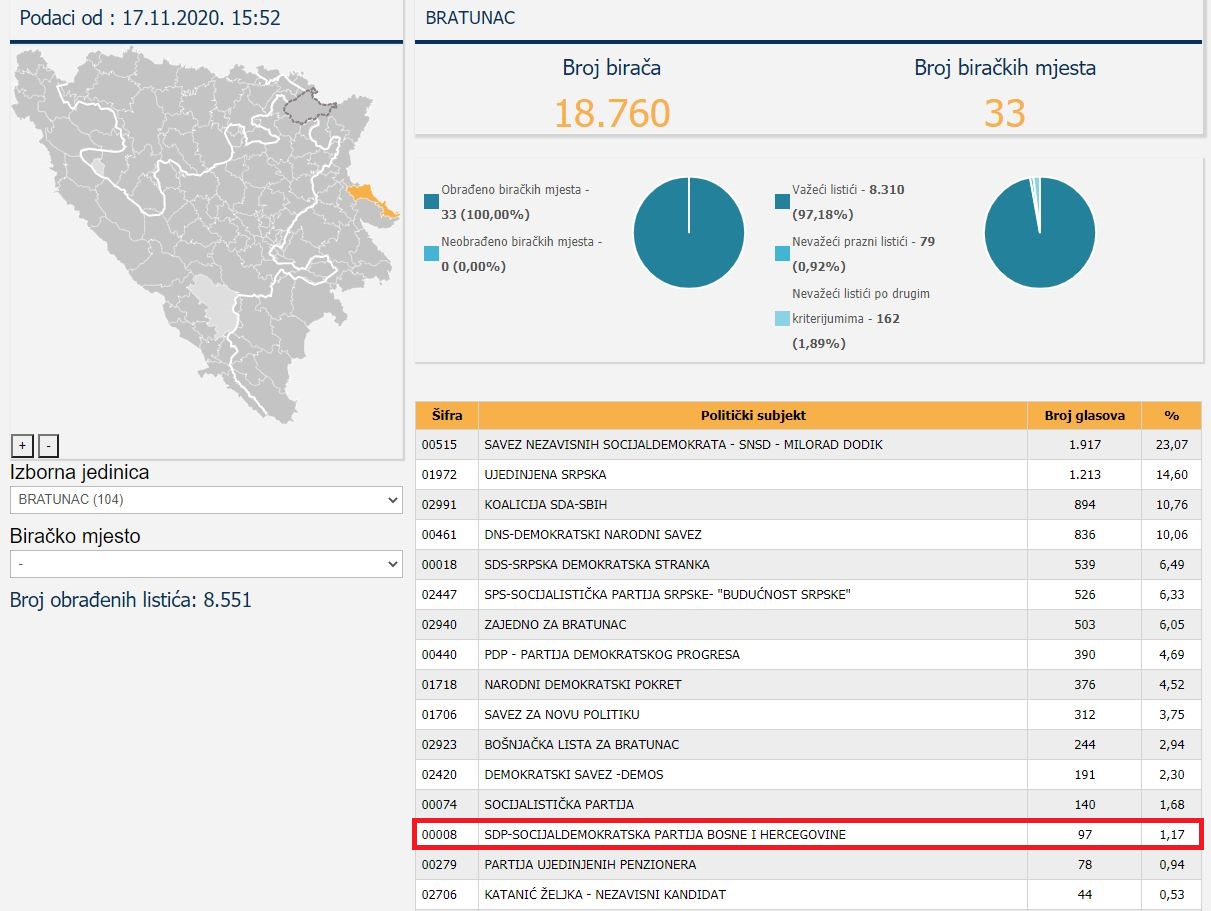Click the Obrađeno biračkih mjesta legend swatch

coord(431,202)
